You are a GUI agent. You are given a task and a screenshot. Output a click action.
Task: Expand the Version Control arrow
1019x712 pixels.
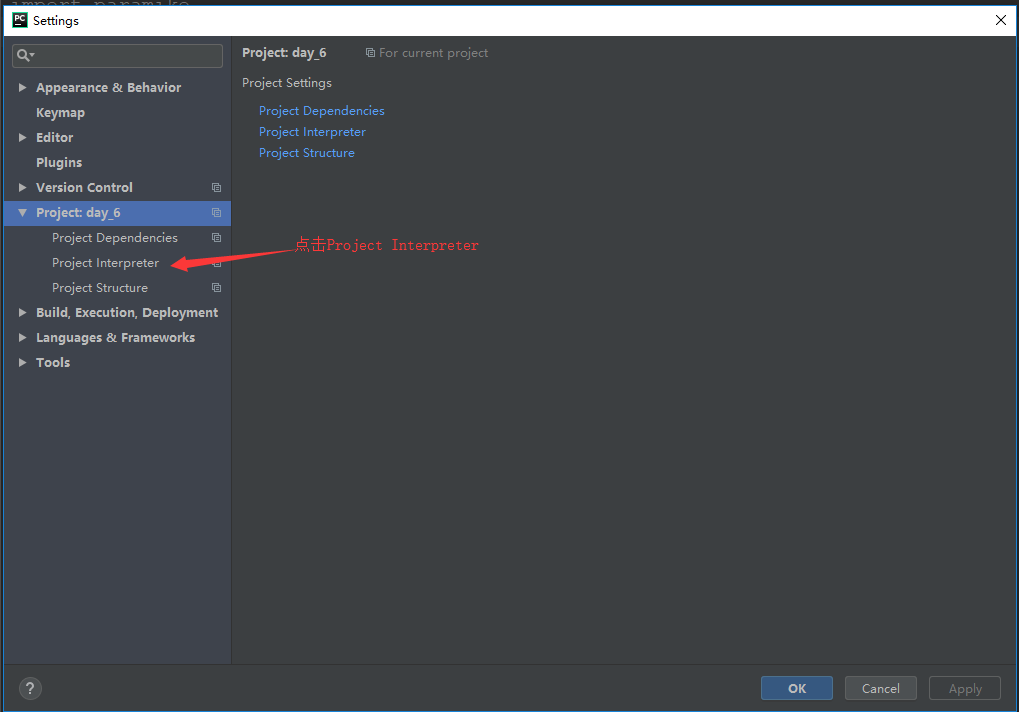23,187
